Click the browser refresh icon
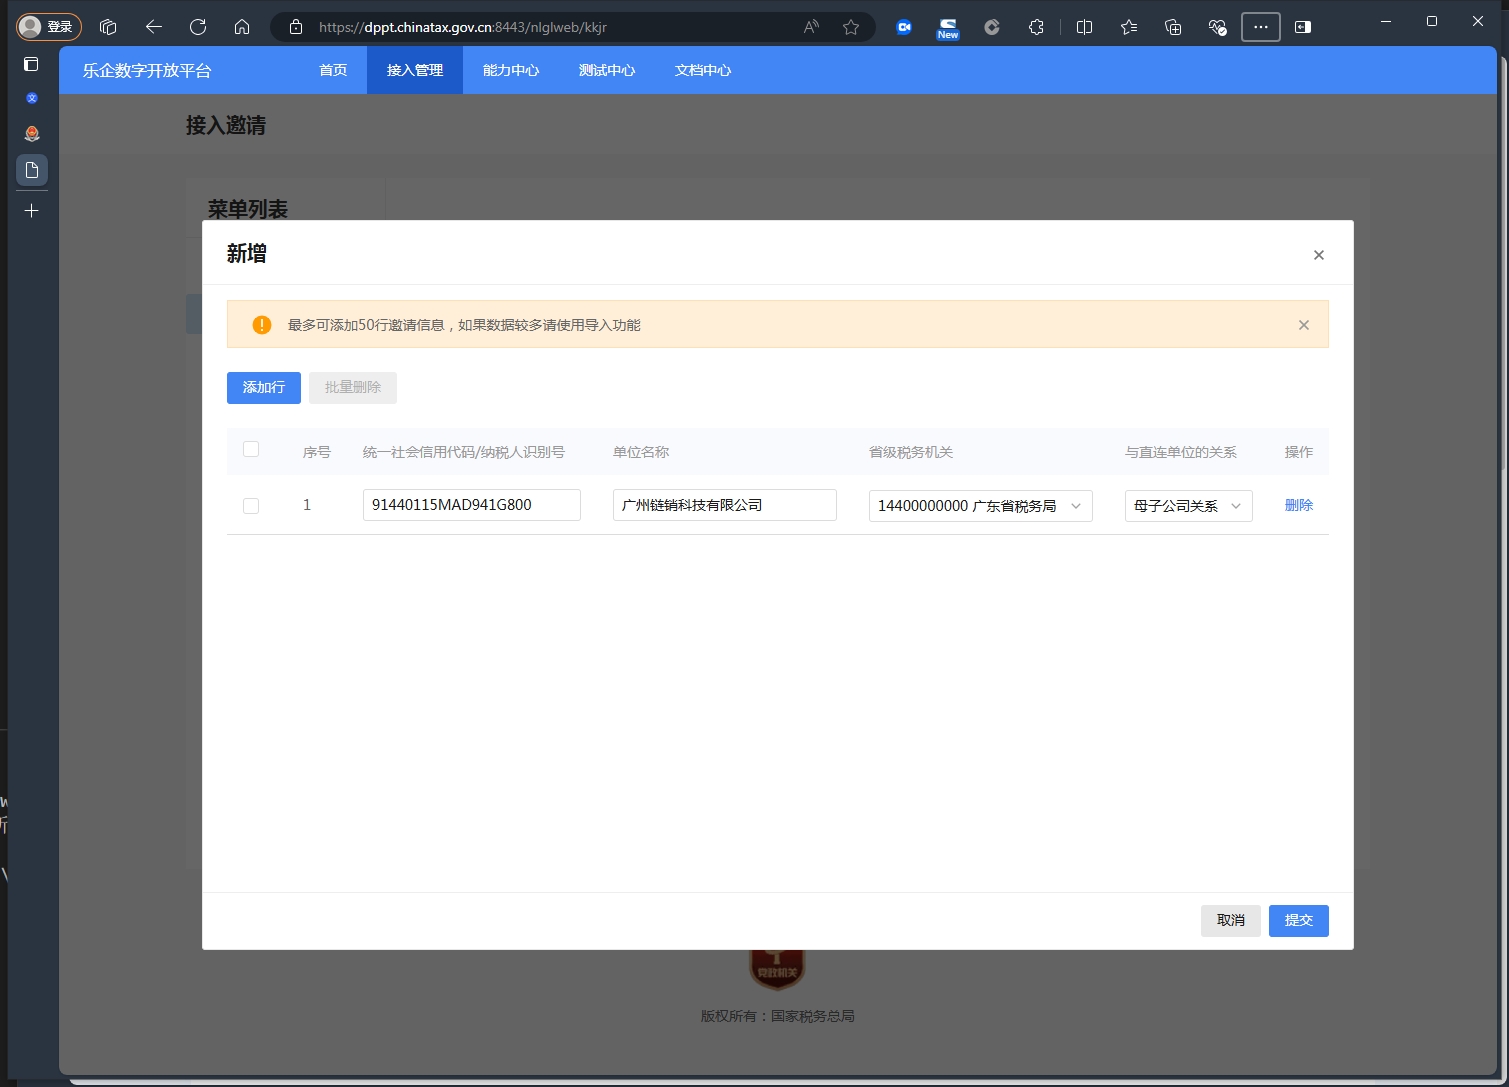1509x1087 pixels. pyautogui.click(x=198, y=27)
